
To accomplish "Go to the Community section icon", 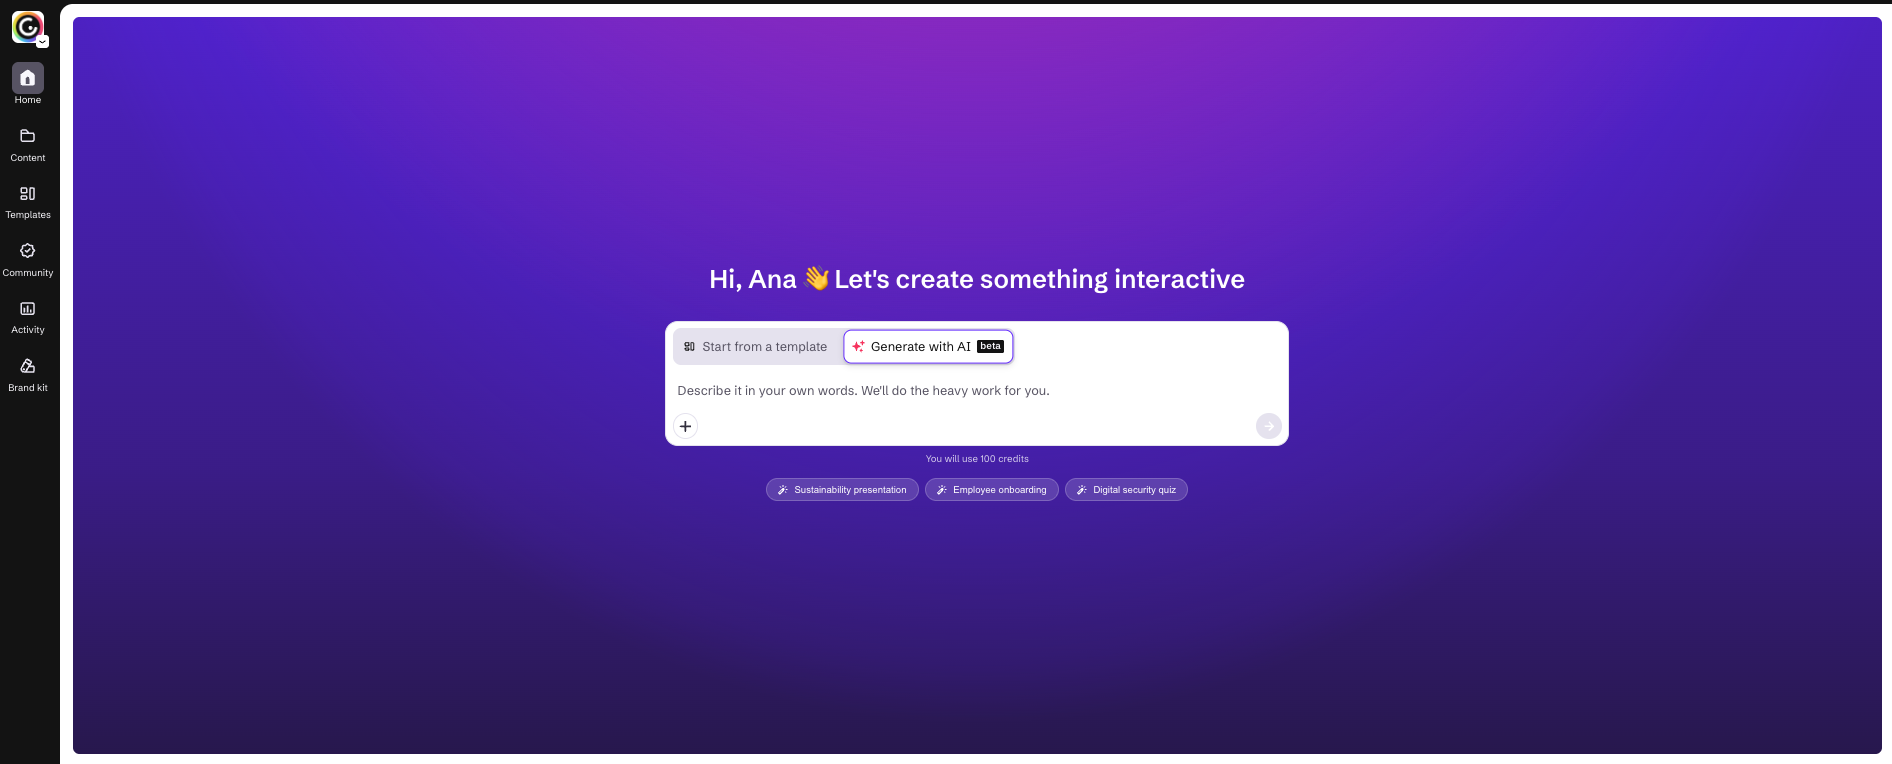I will coord(28,251).
